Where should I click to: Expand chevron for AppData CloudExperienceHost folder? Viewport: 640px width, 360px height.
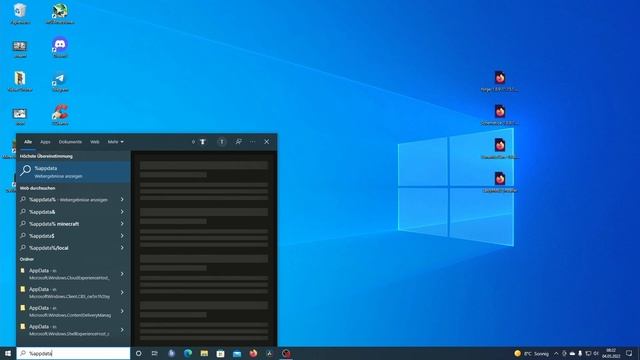tap(122, 274)
